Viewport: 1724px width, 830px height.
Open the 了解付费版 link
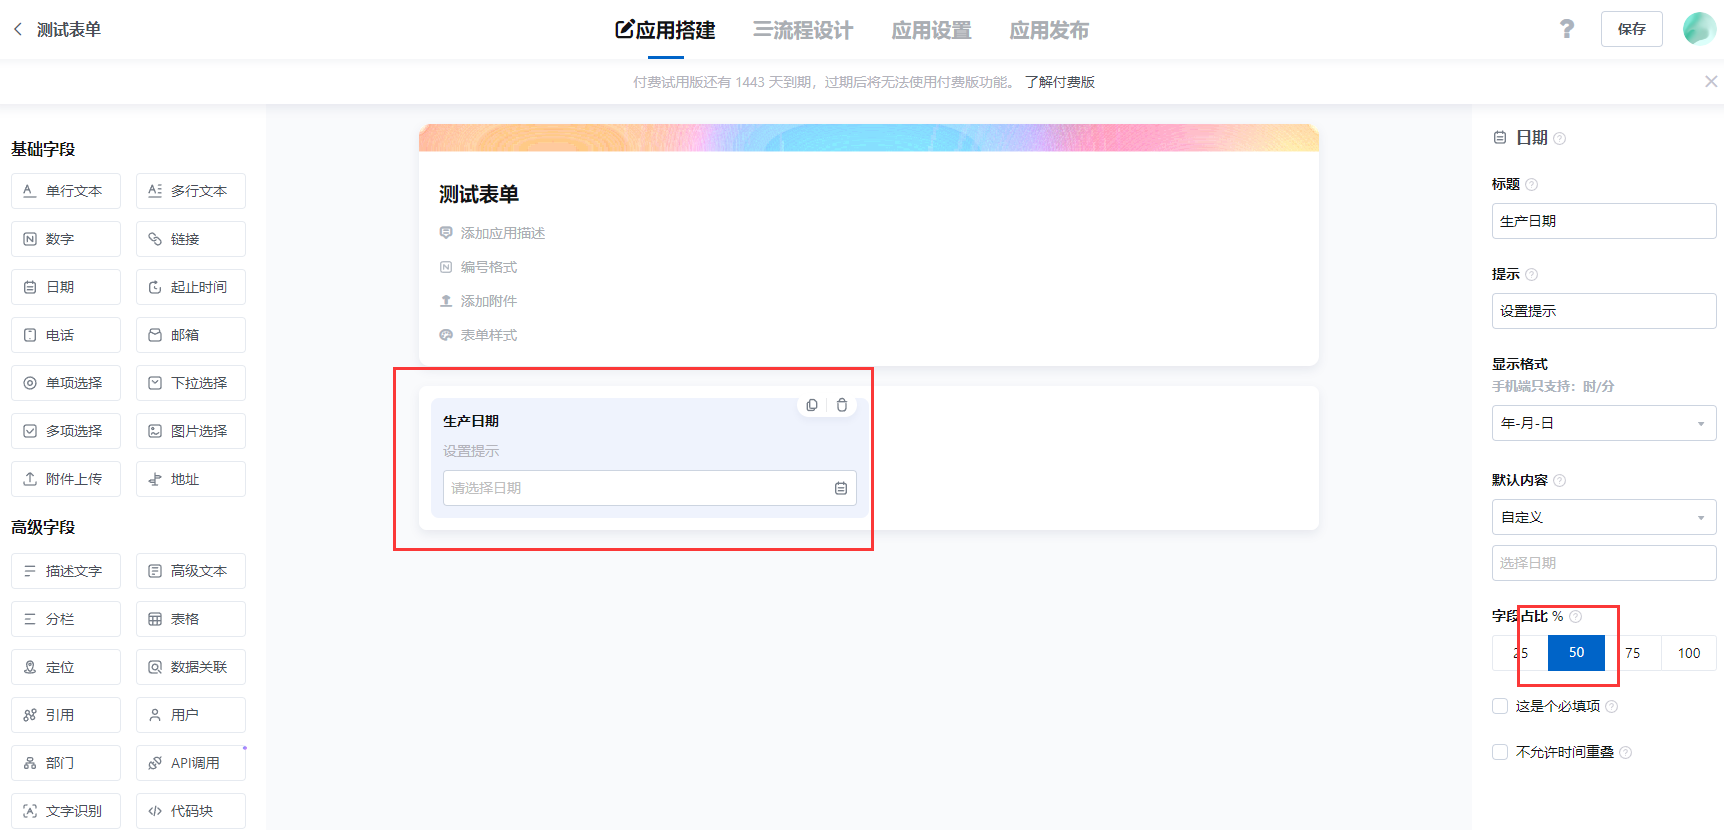tap(1060, 82)
